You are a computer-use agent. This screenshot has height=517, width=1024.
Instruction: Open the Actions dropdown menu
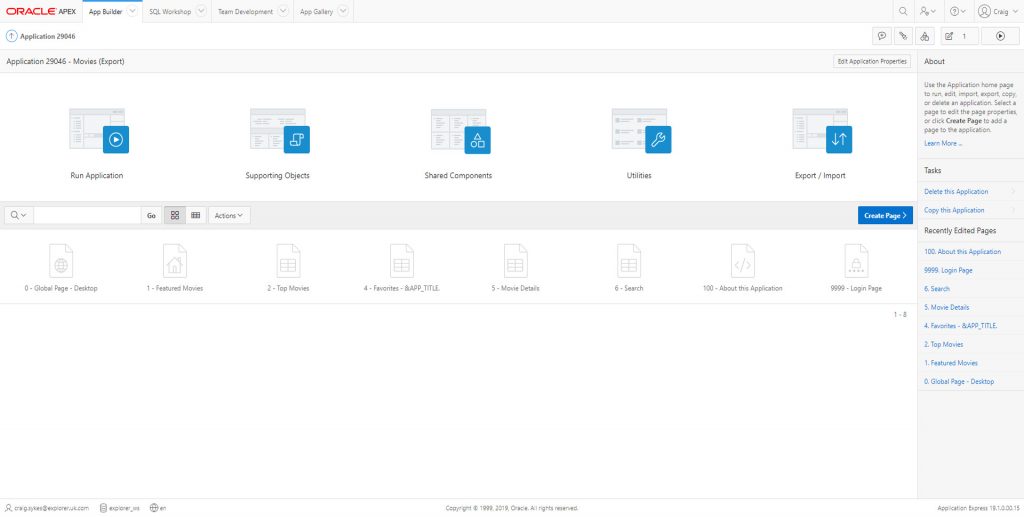point(229,215)
